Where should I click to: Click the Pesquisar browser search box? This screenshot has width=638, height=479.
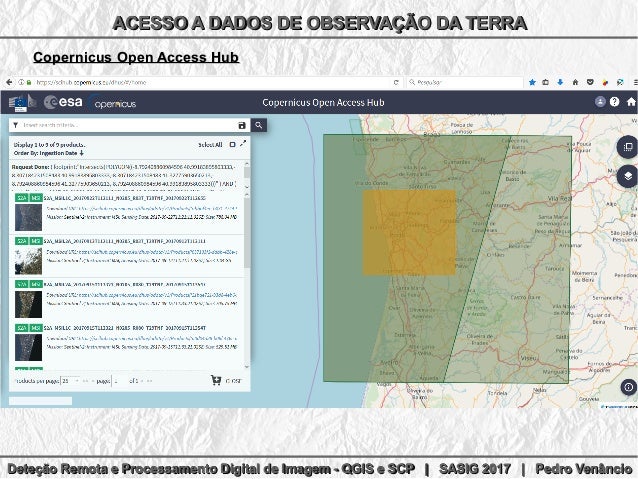pos(464,82)
